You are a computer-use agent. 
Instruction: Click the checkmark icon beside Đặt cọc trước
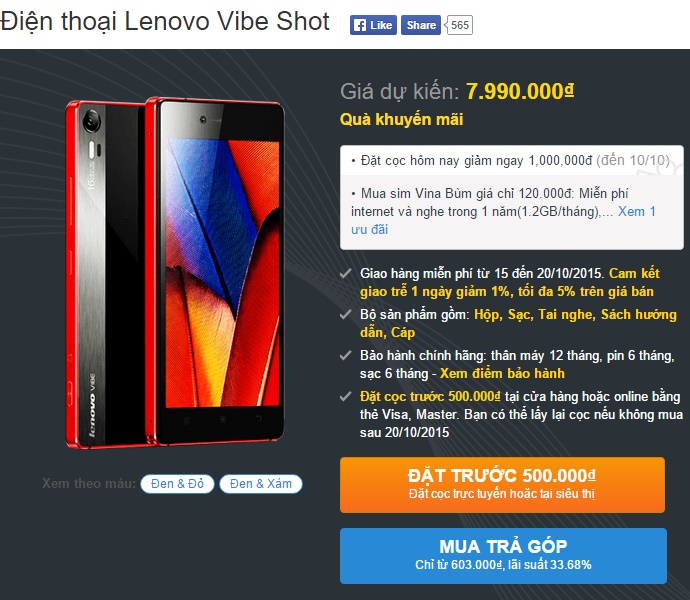point(346,397)
